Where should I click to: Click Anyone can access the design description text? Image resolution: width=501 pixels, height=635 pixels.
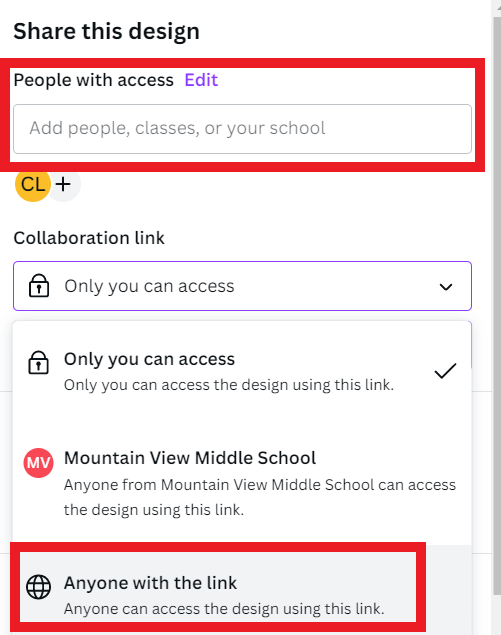(x=224, y=608)
